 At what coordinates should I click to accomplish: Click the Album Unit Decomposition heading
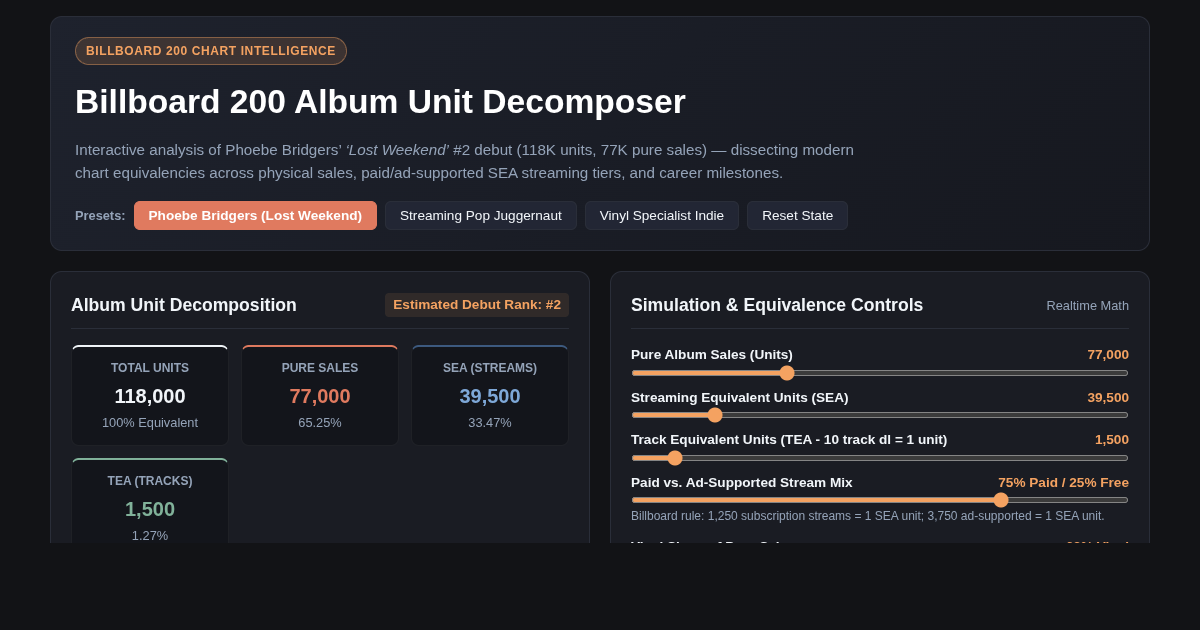pyautogui.click(x=184, y=305)
